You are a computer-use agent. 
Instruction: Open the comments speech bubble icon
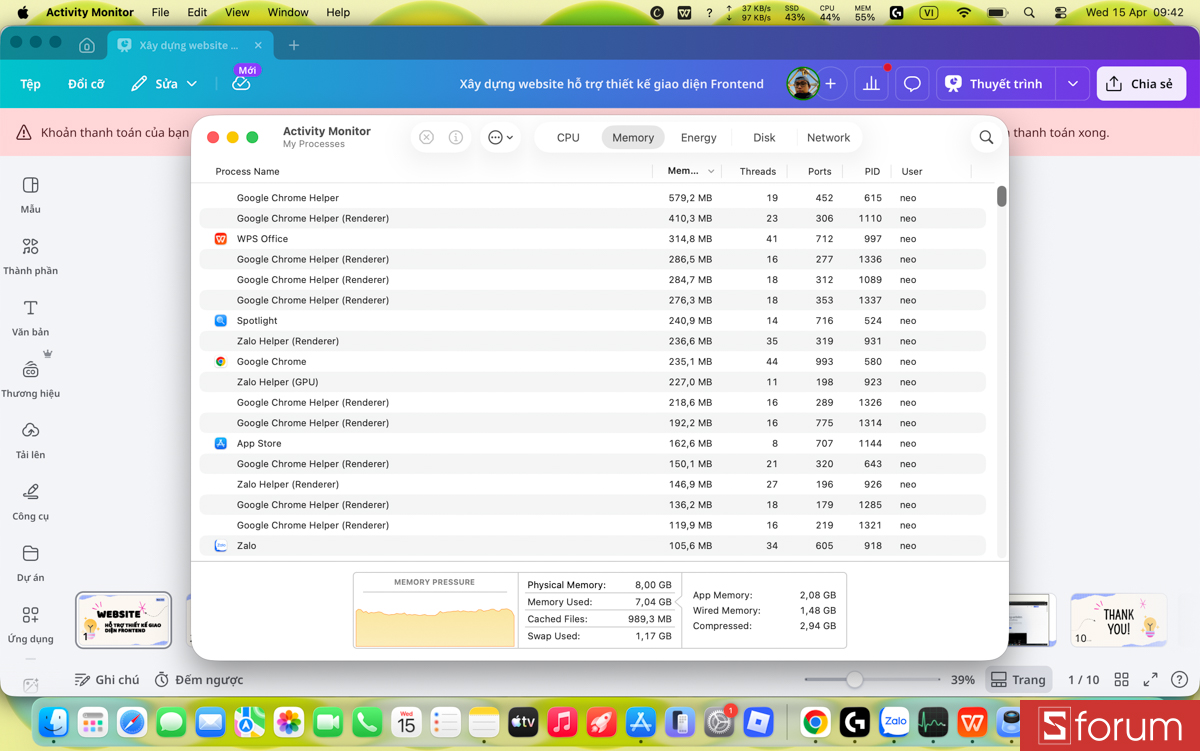[x=912, y=84]
